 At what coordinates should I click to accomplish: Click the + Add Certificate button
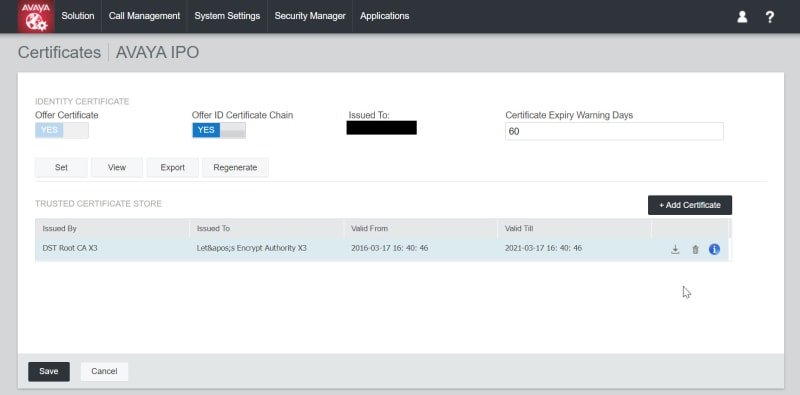pos(690,205)
